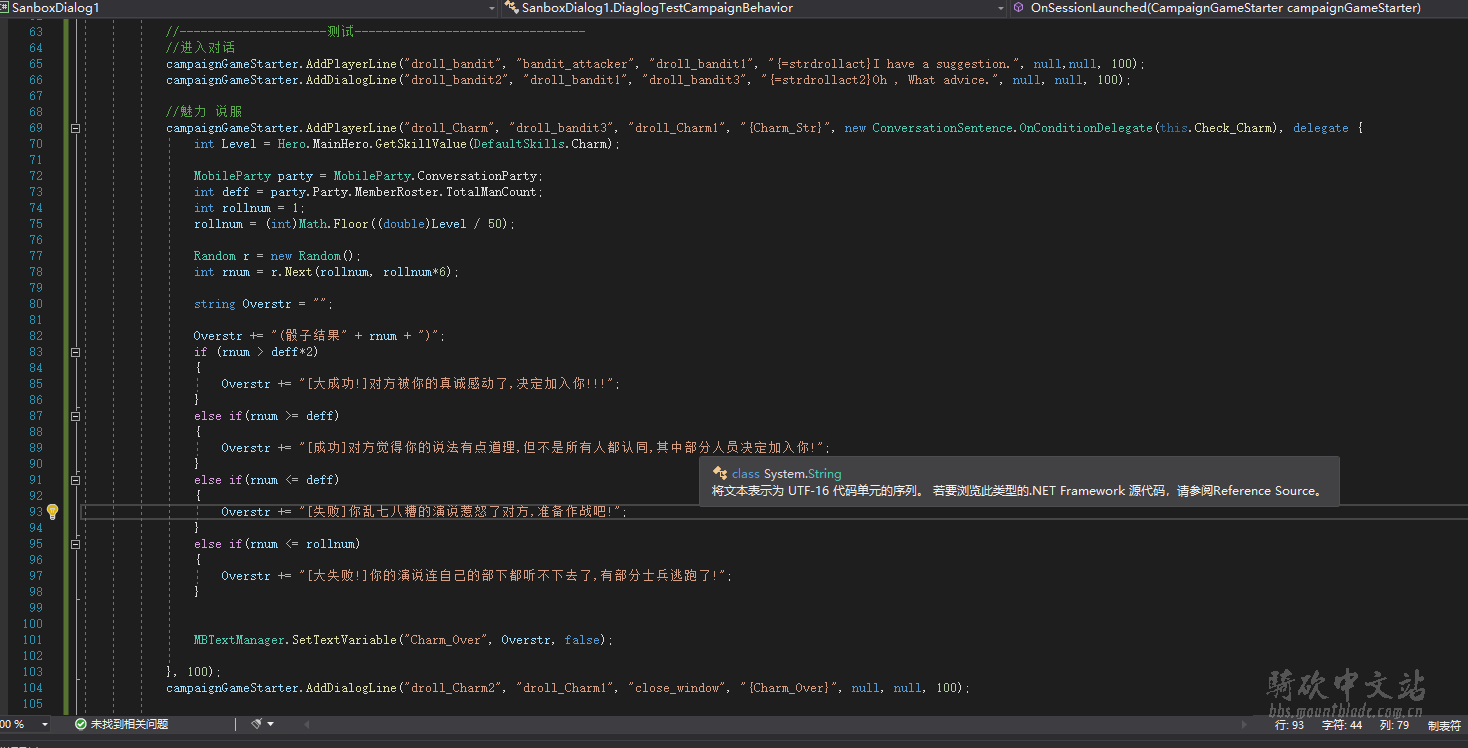Screen dimensions: 1468x748
Task: Click the //魅力 说服 comment
Action: click(204, 112)
